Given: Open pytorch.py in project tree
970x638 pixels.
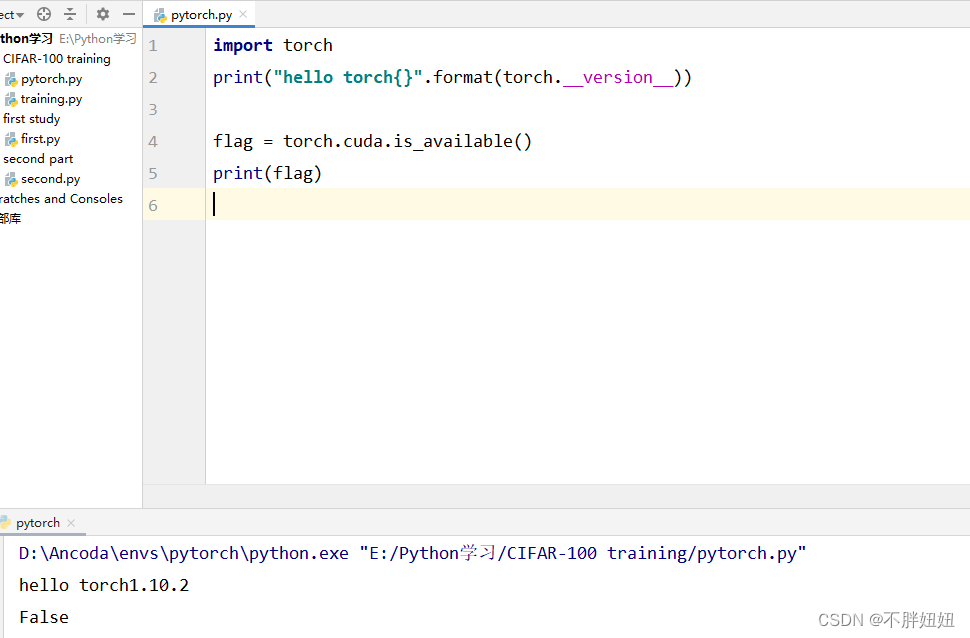Looking at the screenshot, I should click(51, 79).
